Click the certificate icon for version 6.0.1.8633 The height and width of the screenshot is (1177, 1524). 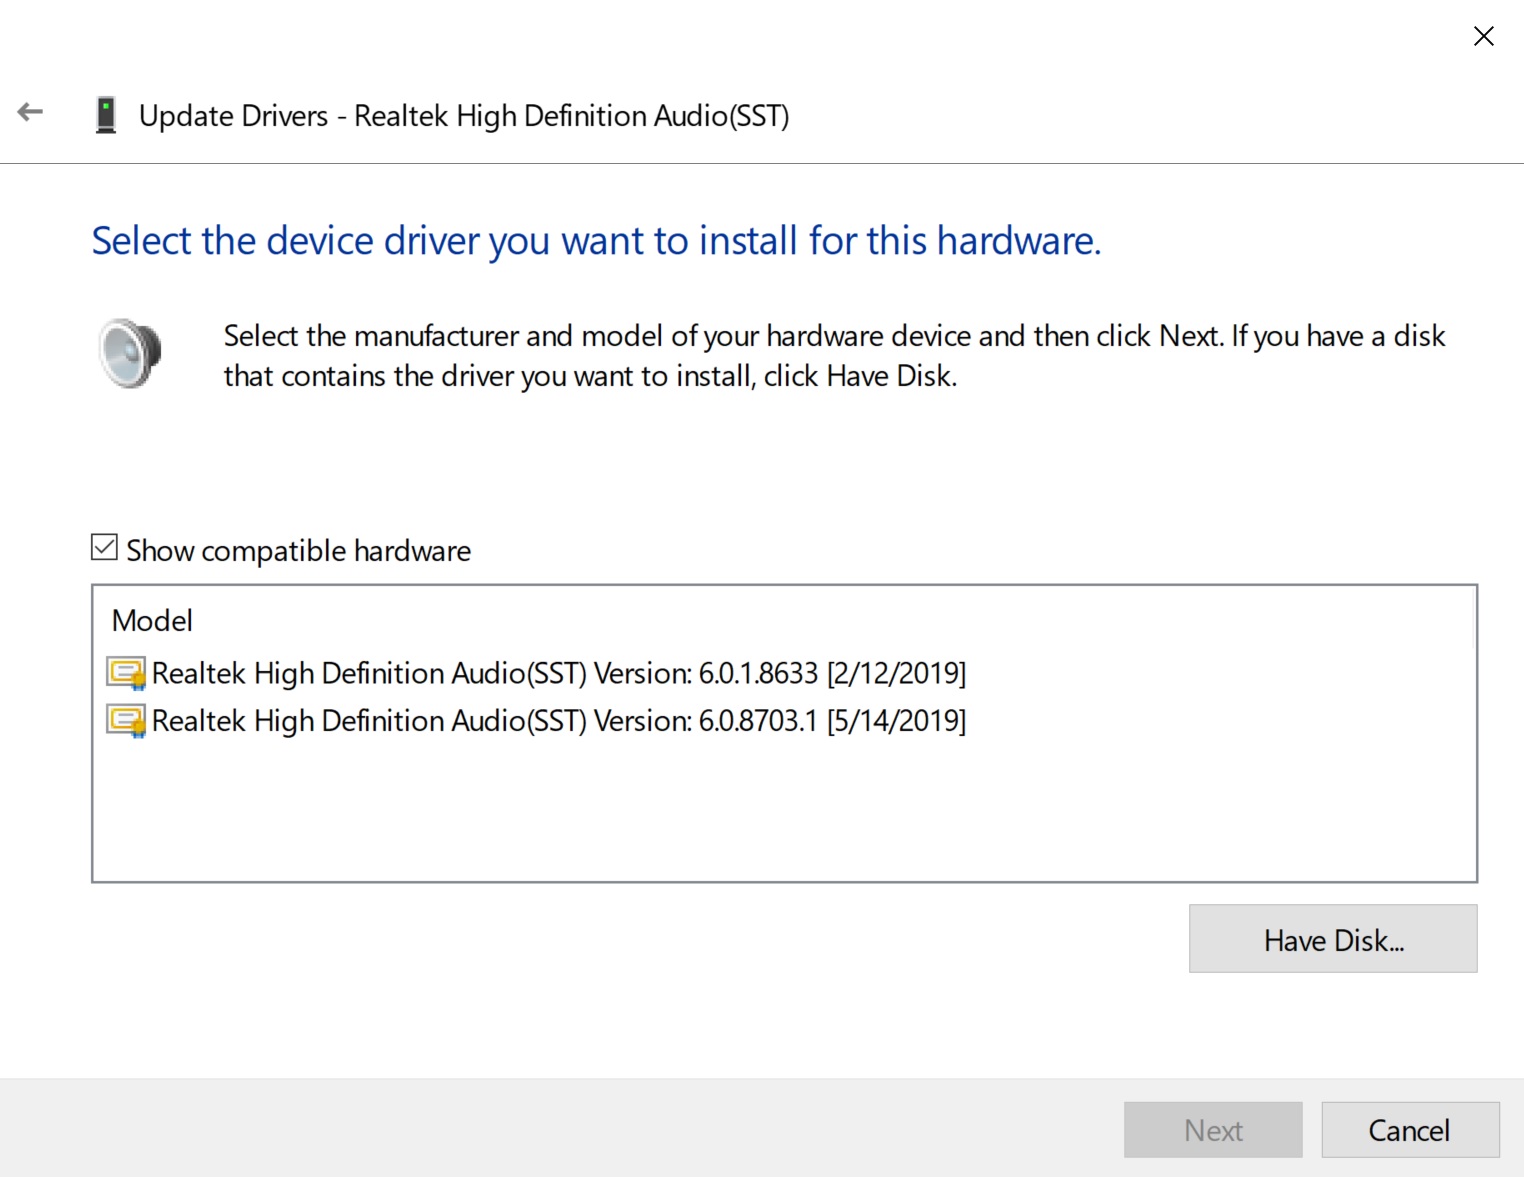click(126, 673)
